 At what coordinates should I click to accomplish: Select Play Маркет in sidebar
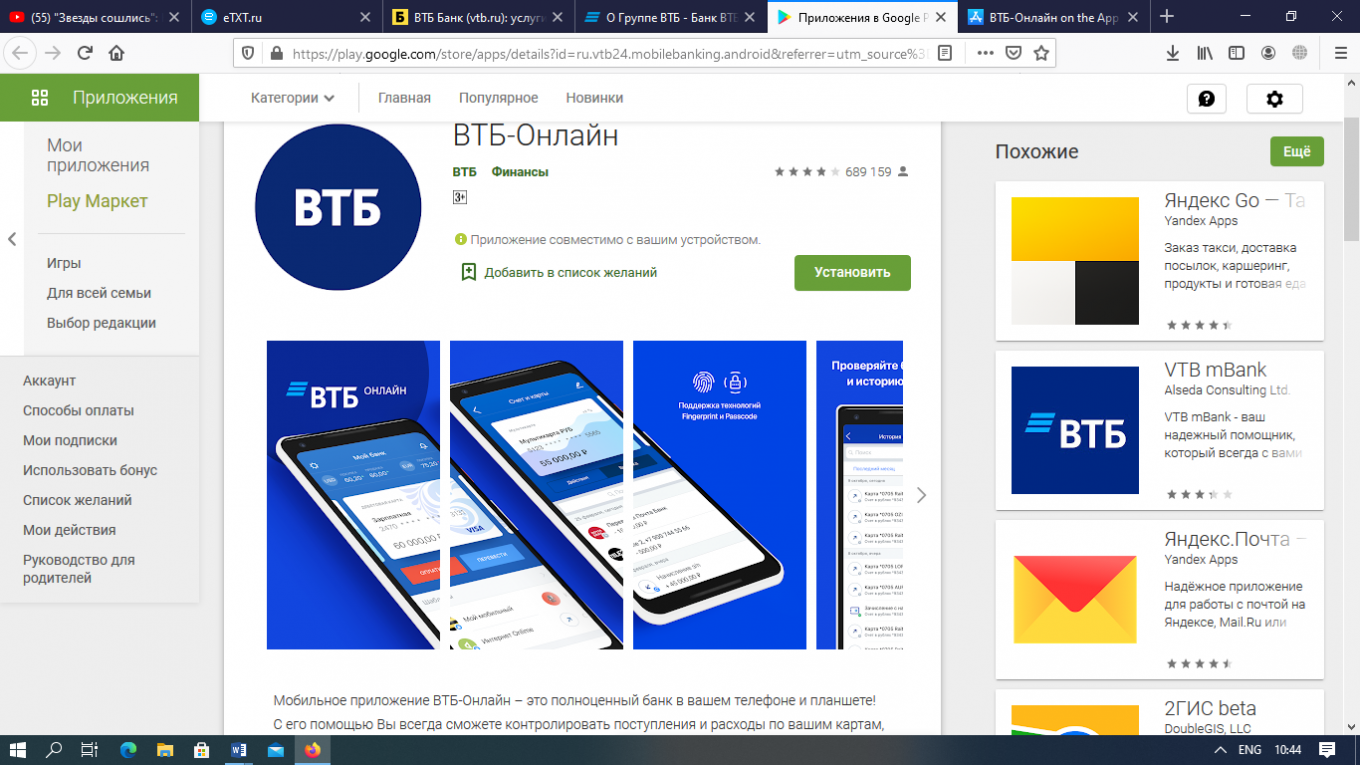click(x=97, y=201)
